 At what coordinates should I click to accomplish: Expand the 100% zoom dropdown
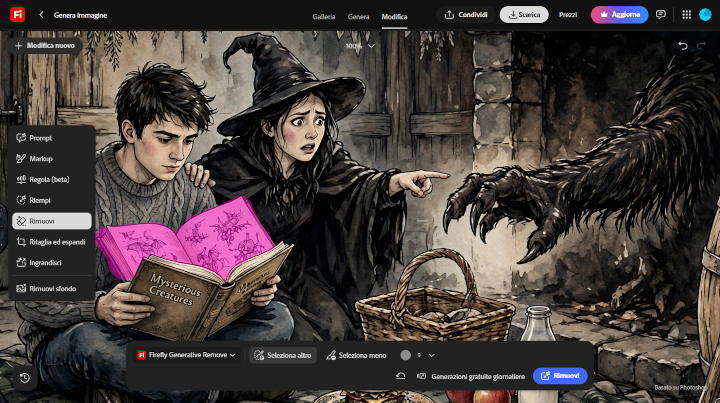360,46
